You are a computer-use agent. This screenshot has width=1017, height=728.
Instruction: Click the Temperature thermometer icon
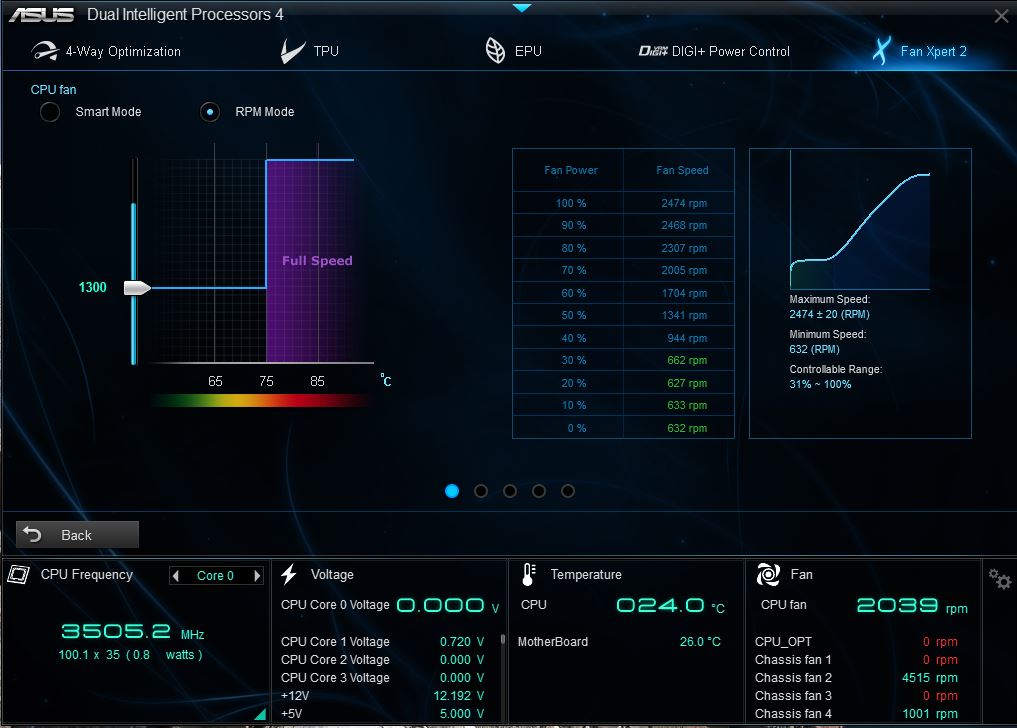[x=529, y=574]
